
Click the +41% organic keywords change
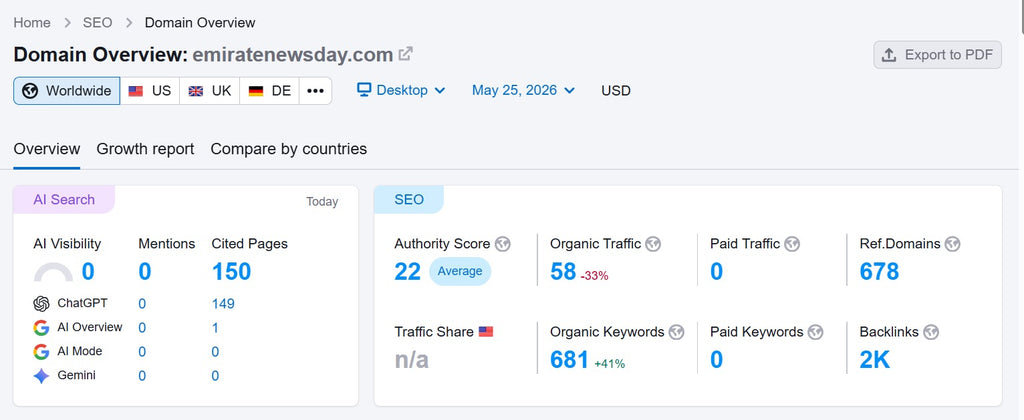609,364
